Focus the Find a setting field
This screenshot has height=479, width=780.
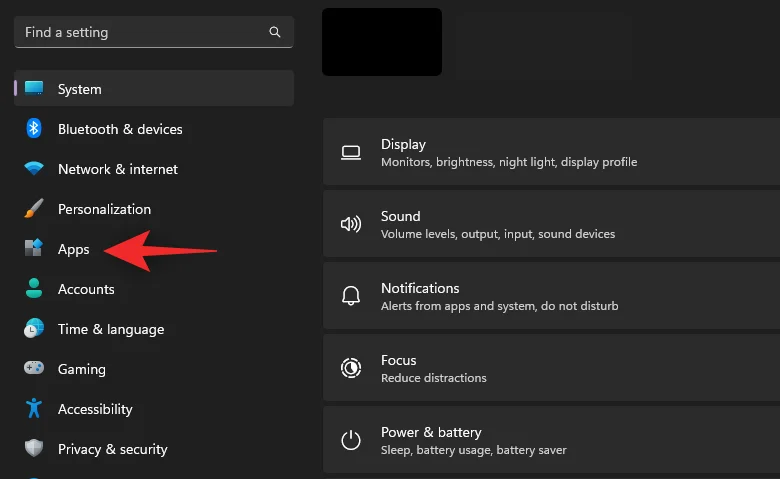pos(154,32)
